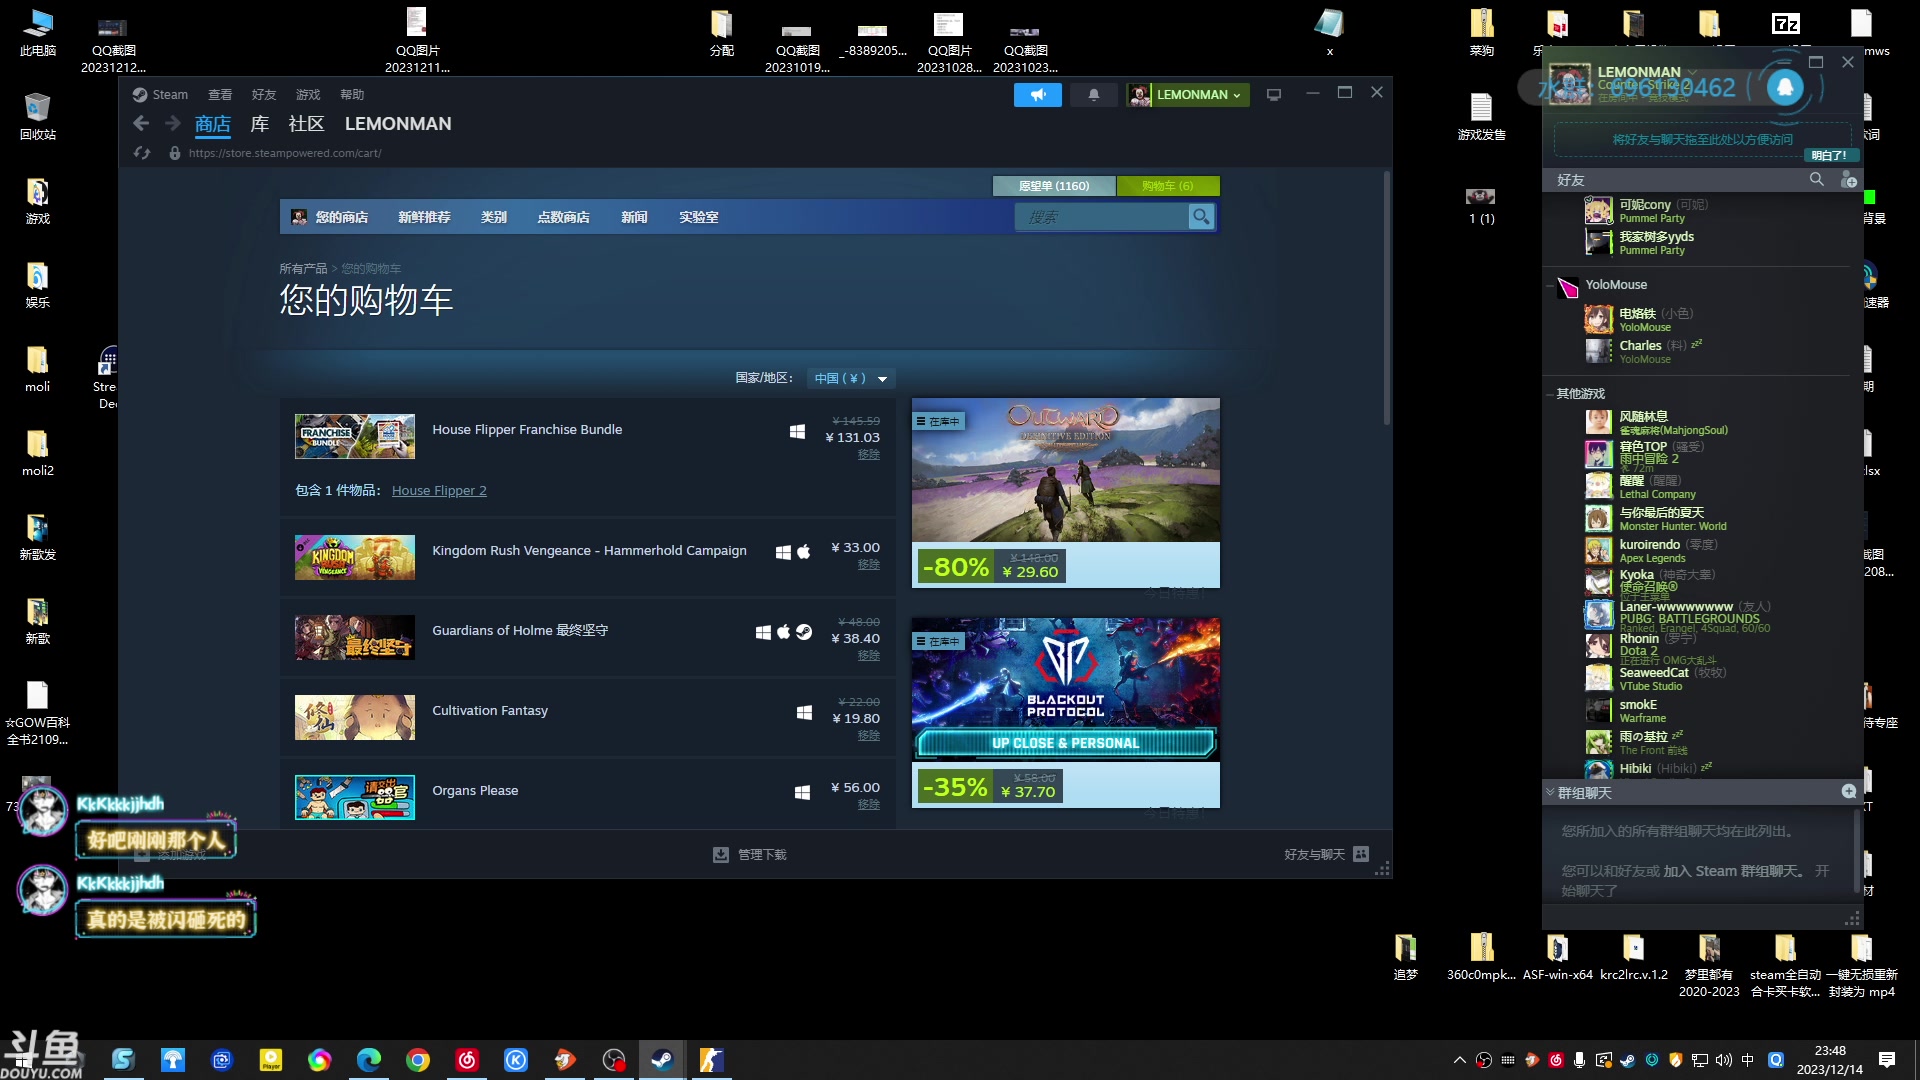
Task: Open the 查看 menu
Action: click(220, 95)
